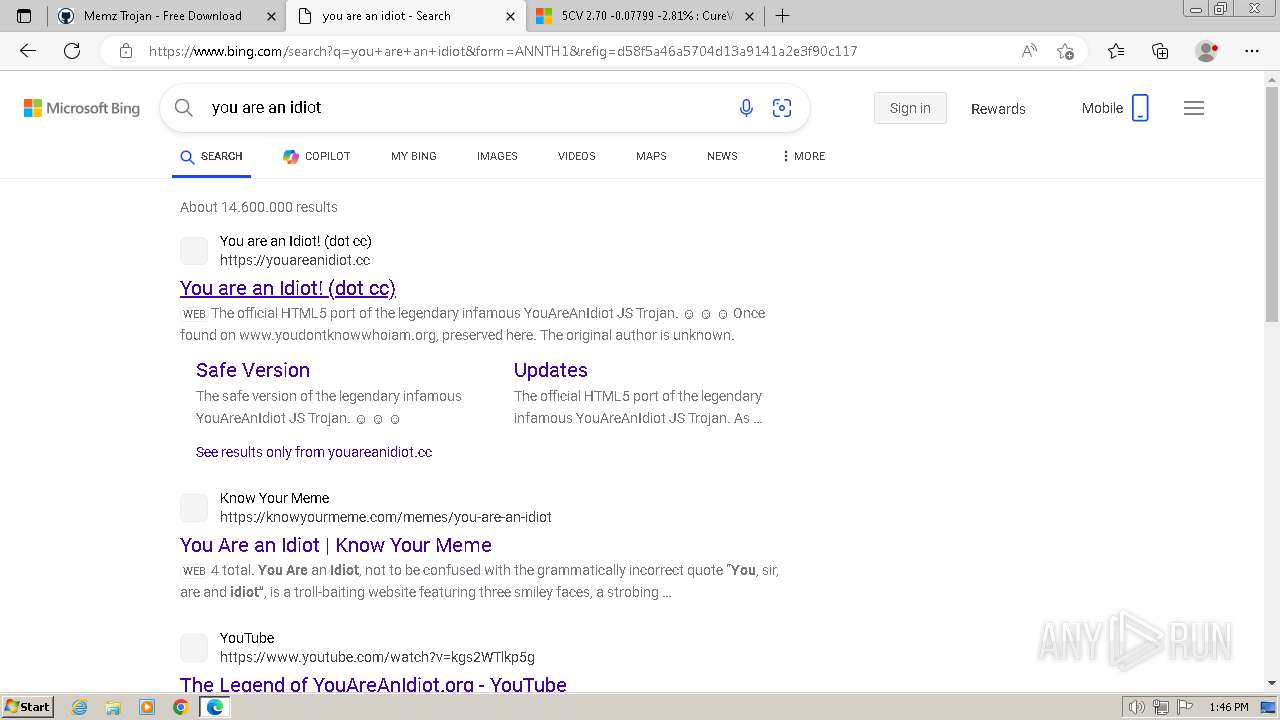Open You Are an Idiot Know Your Meme
Viewport: 1280px width, 720px height.
336,545
